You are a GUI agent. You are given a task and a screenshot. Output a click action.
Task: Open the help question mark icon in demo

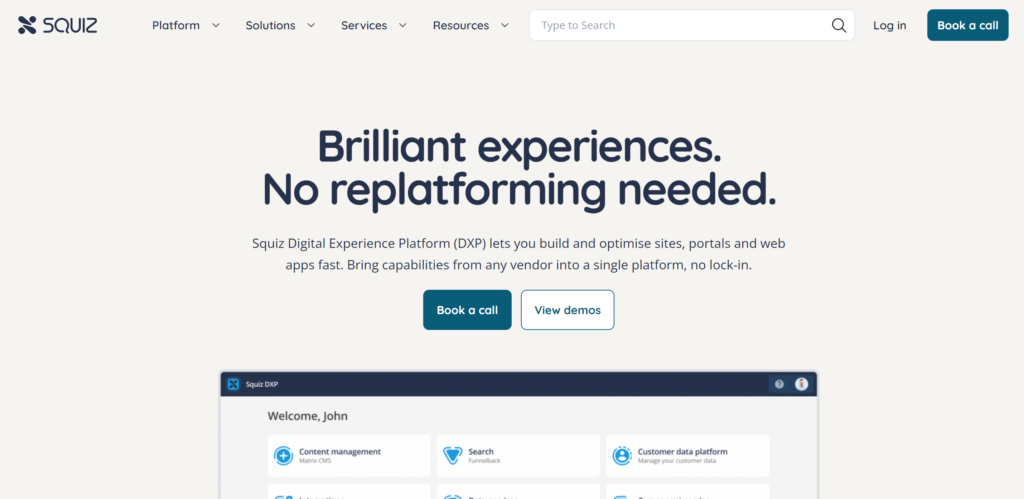[778, 384]
